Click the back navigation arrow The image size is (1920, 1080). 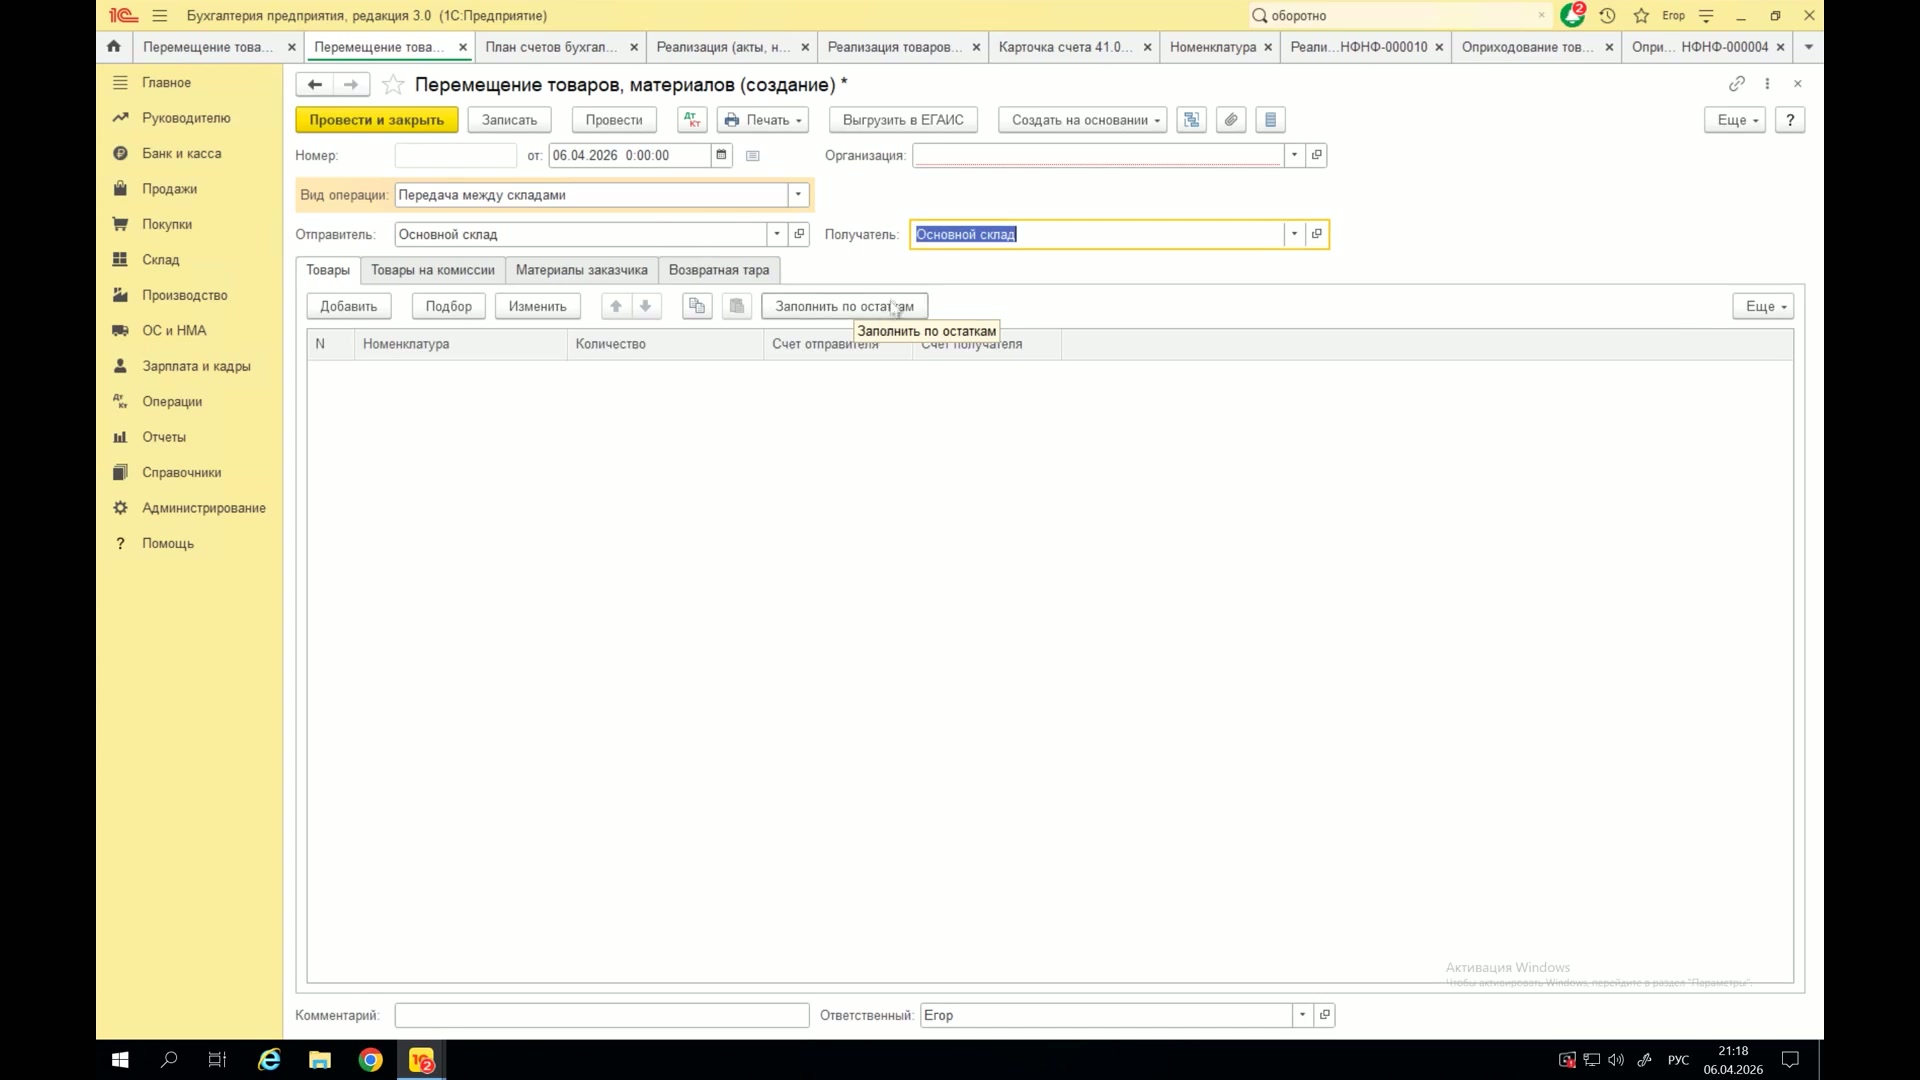(314, 85)
